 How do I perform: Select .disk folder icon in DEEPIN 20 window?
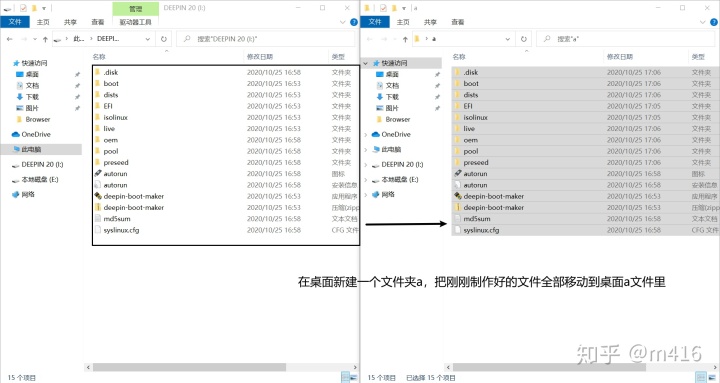click(x=97, y=72)
